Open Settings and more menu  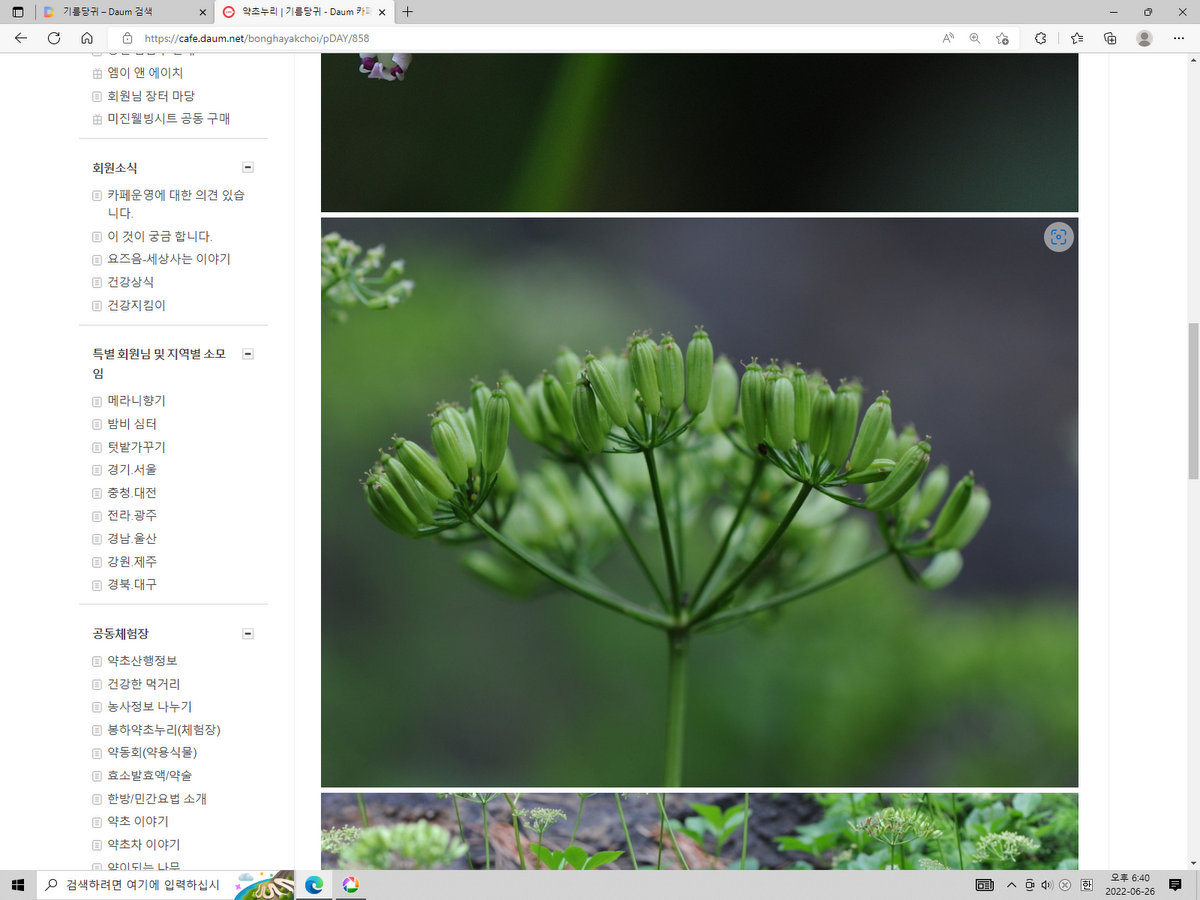point(1178,38)
